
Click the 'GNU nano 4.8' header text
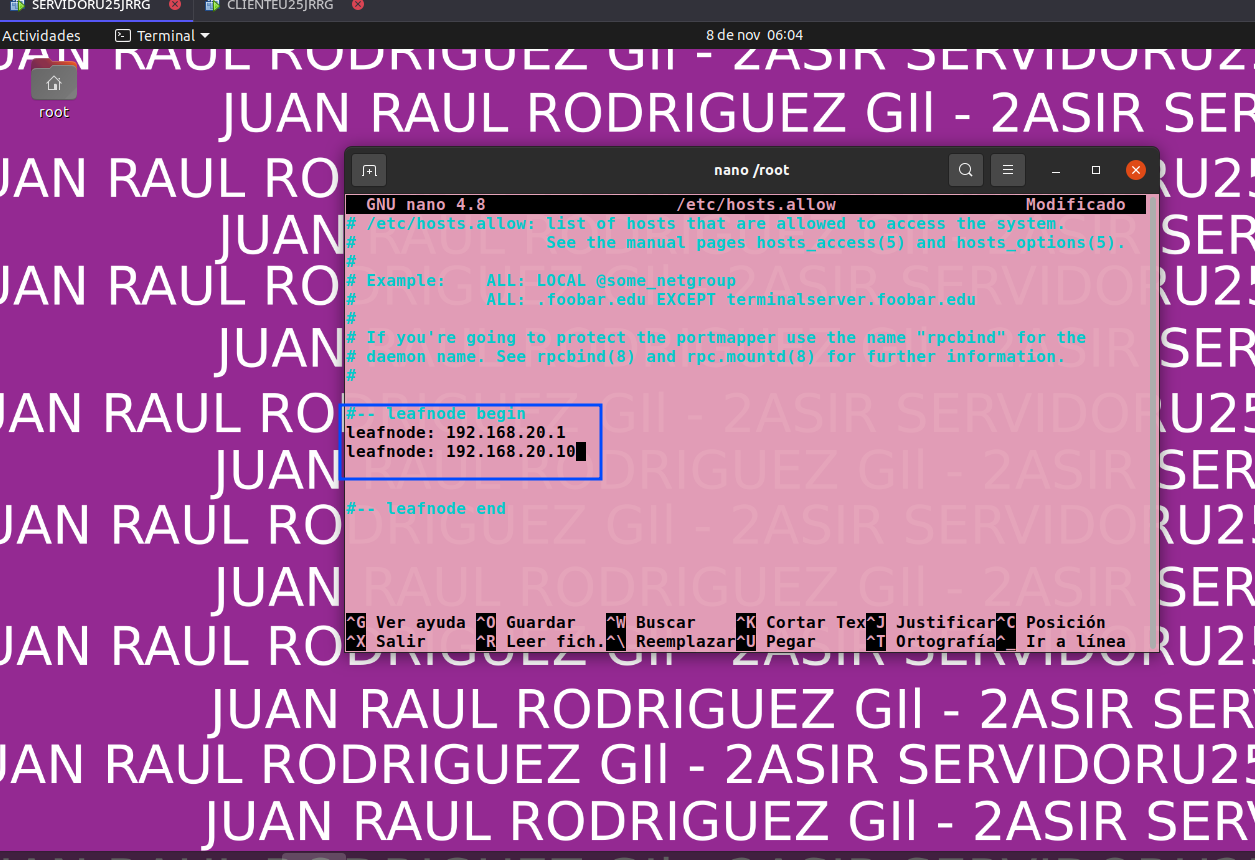pos(426,205)
